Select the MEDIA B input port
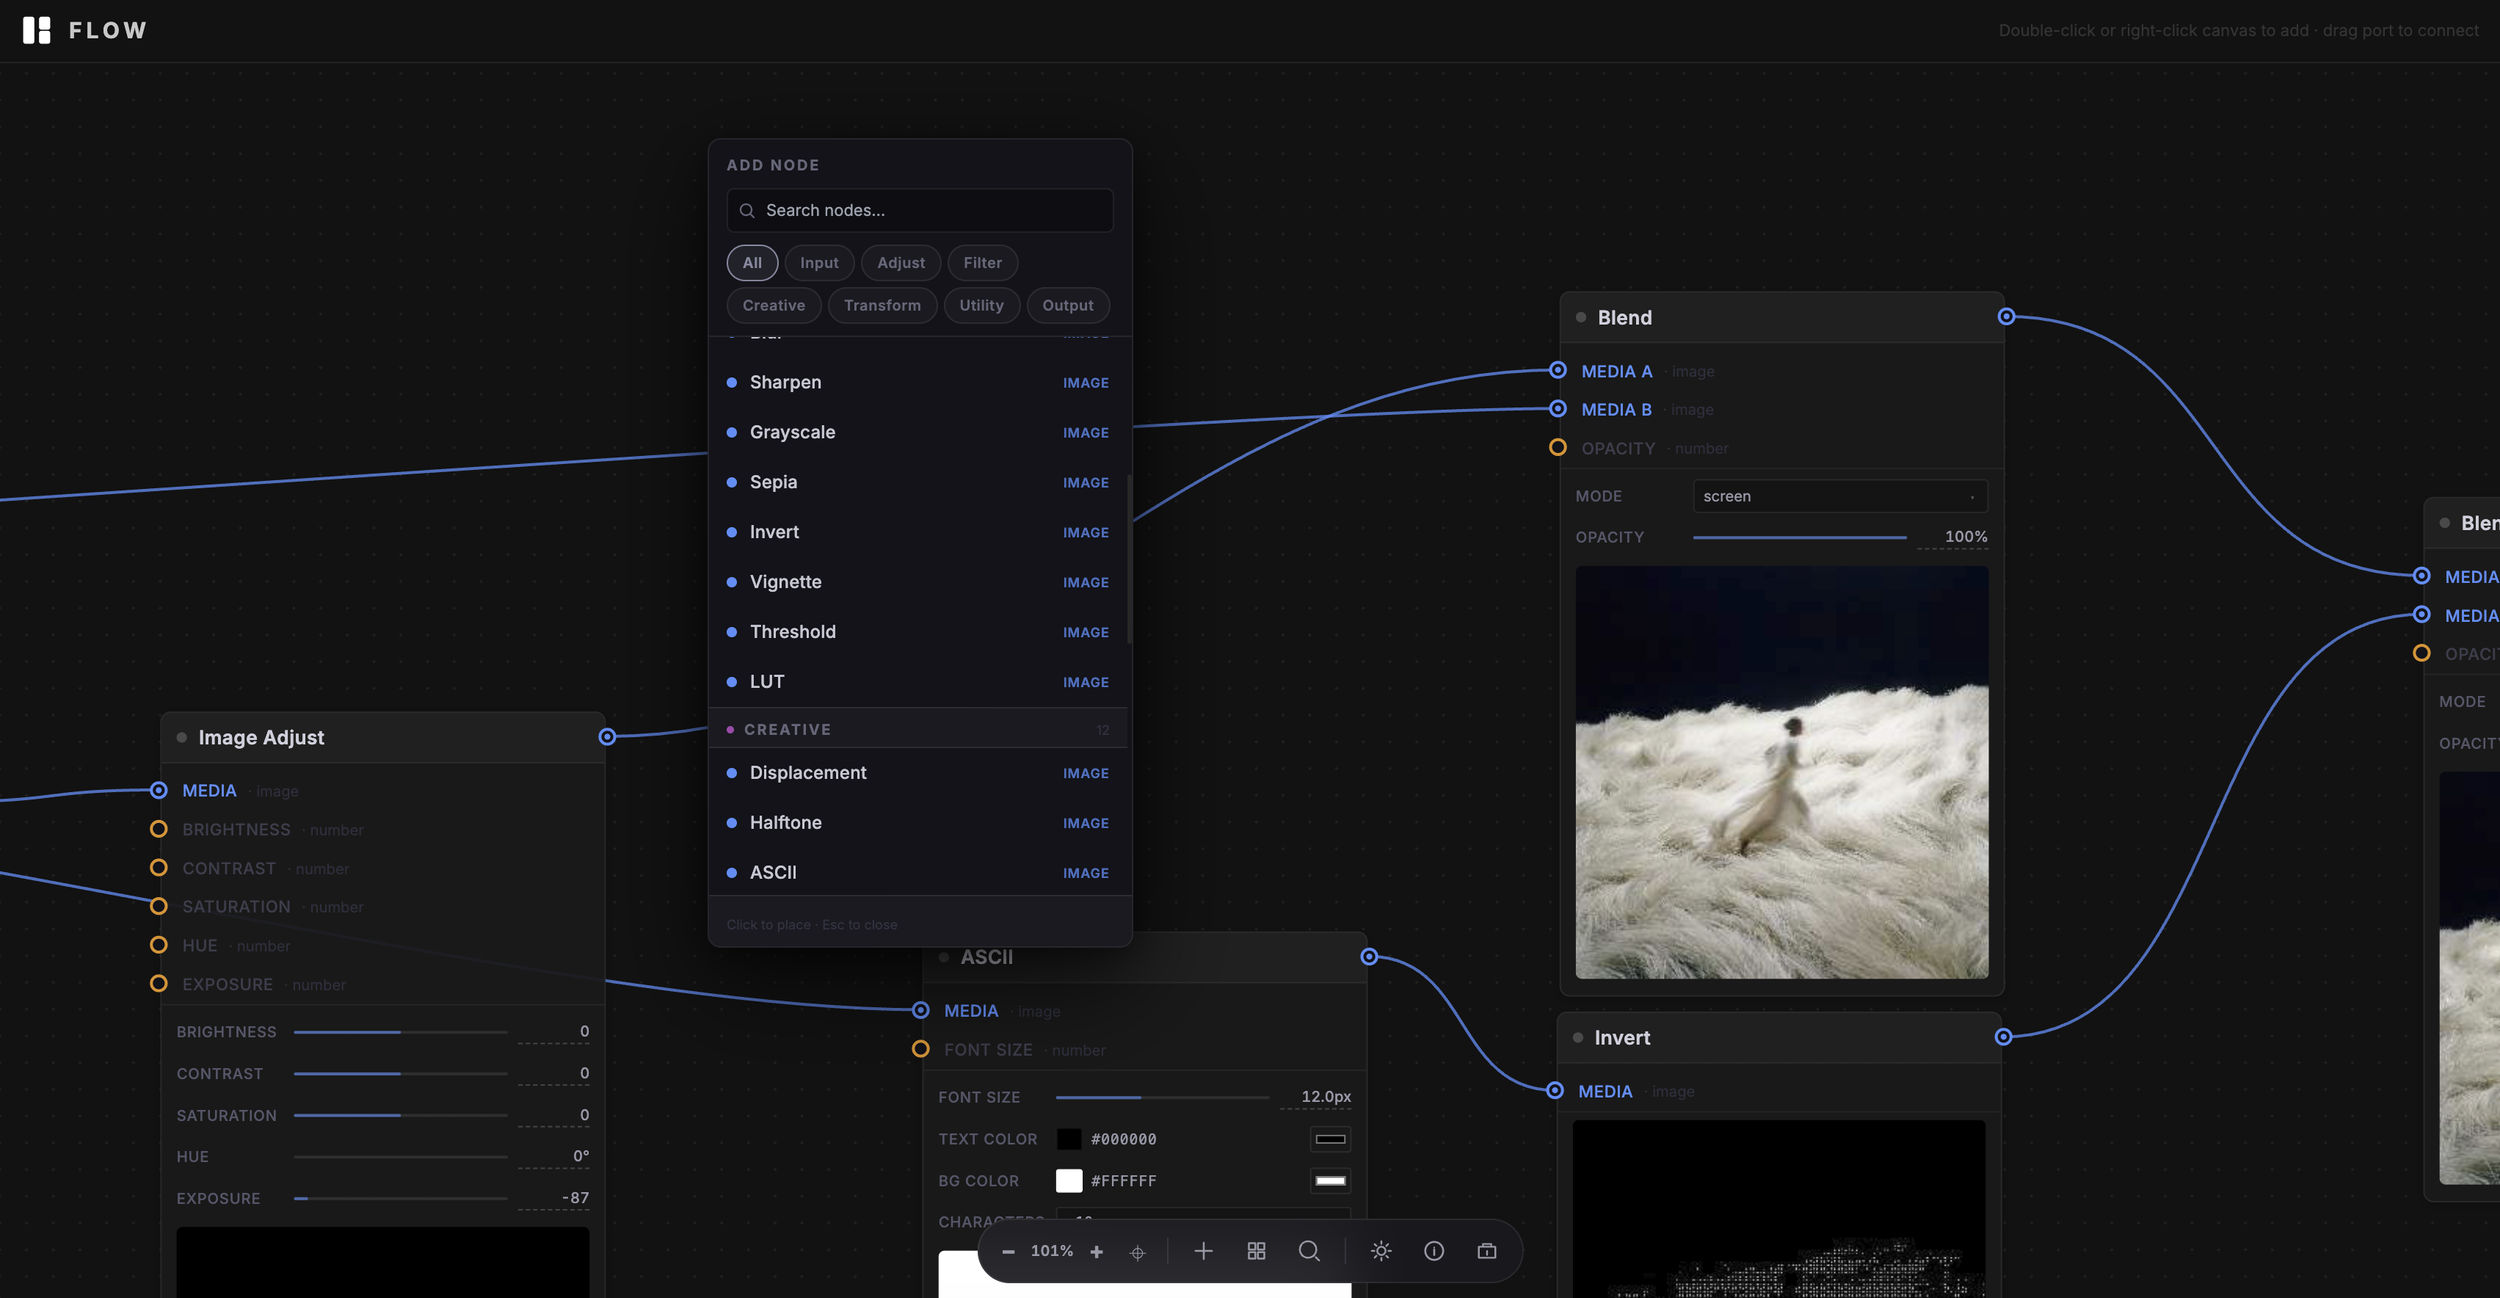Screen dimensions: 2500x1298 pyautogui.click(x=1558, y=409)
